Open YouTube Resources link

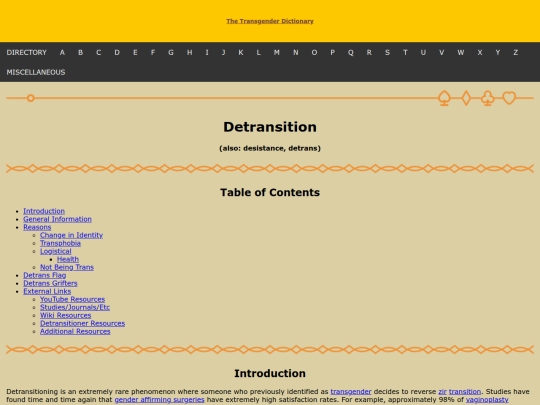(x=72, y=299)
